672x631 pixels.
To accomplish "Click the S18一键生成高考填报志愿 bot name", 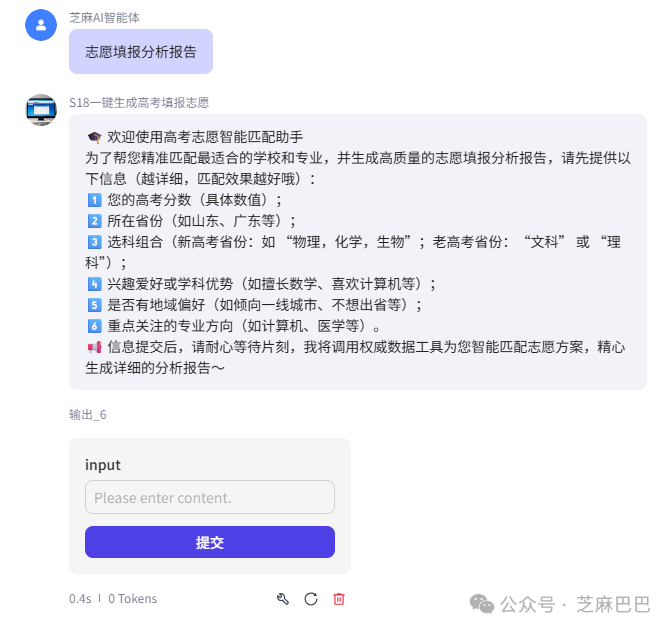I will pyautogui.click(x=139, y=103).
